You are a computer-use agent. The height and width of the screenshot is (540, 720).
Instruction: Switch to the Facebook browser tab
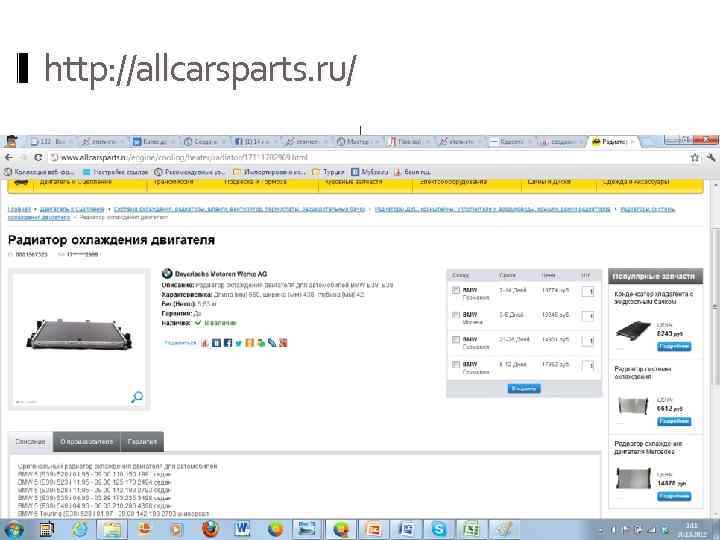[255, 141]
